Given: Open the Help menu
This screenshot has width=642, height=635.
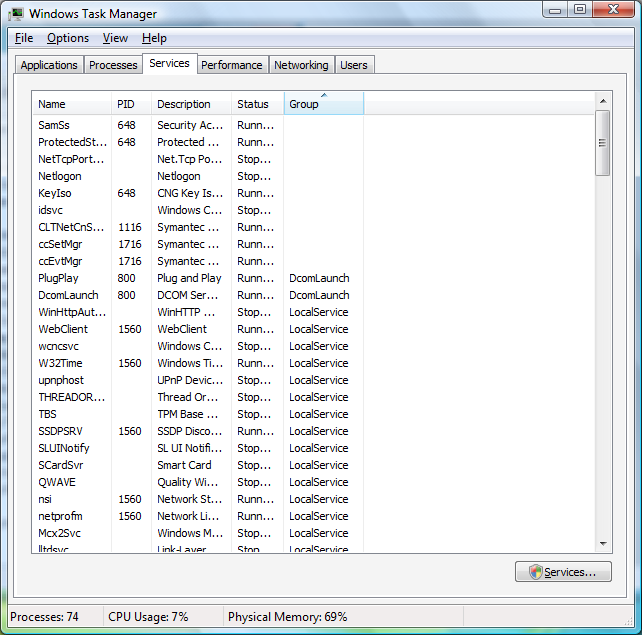Looking at the screenshot, I should point(154,38).
